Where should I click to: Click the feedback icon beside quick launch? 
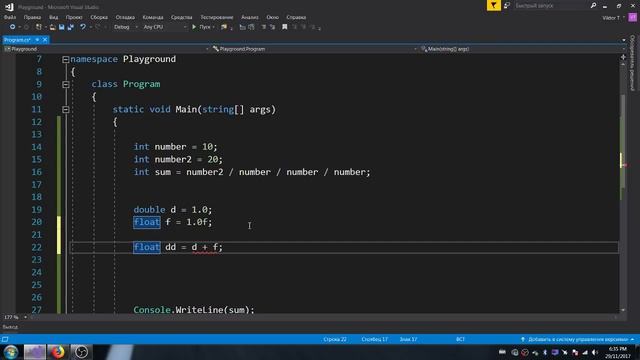click(x=507, y=5)
